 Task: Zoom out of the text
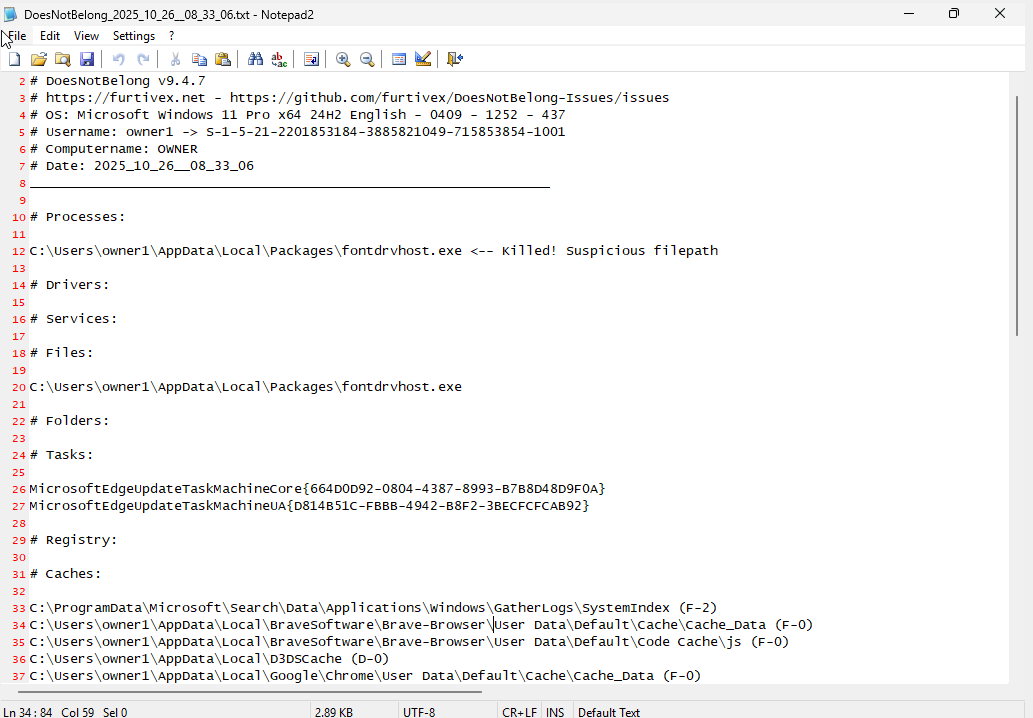pyautogui.click(x=367, y=59)
